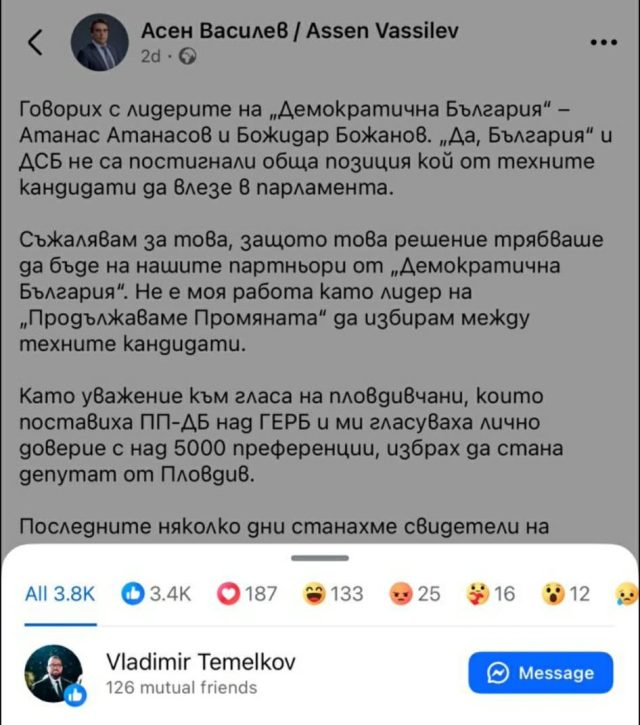The height and width of the screenshot is (725, 640).
Task: Click the 126 mutual friends text
Action: 181,688
